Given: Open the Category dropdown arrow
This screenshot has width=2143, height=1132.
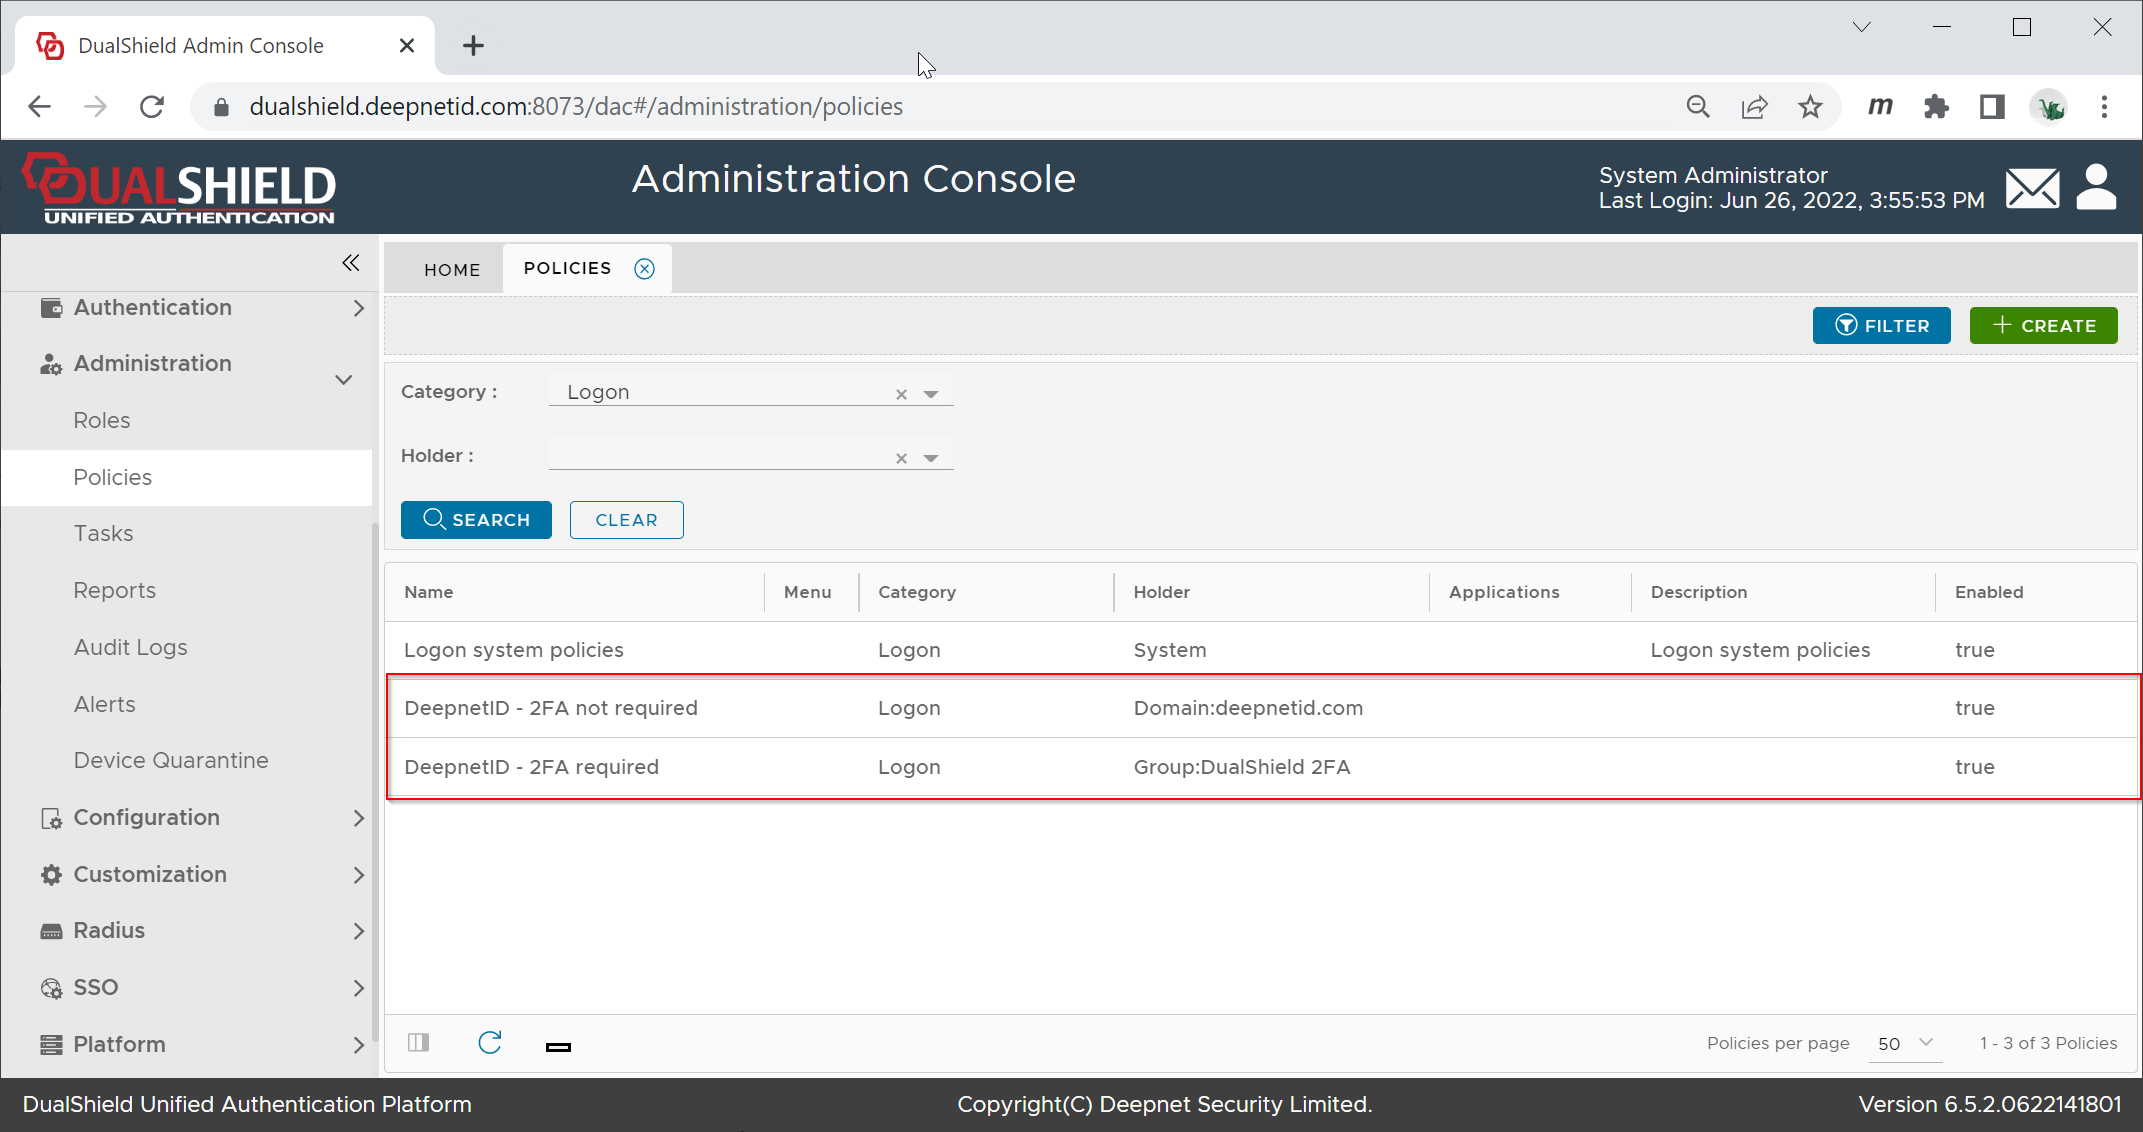Looking at the screenshot, I should [931, 394].
